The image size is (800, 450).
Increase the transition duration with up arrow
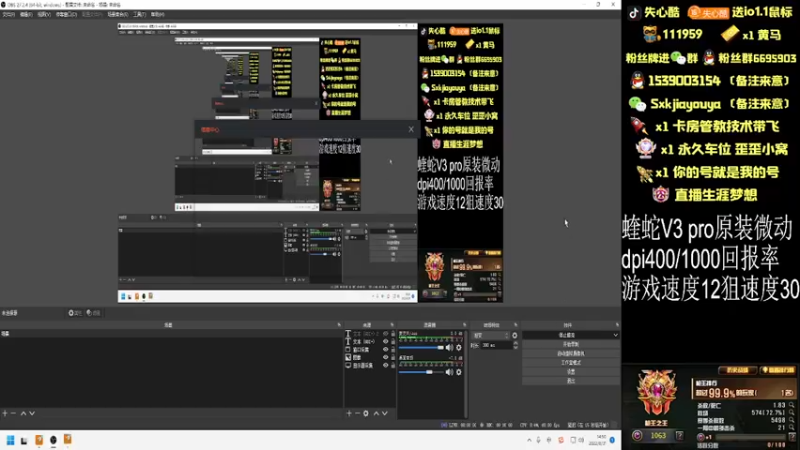click(515, 343)
